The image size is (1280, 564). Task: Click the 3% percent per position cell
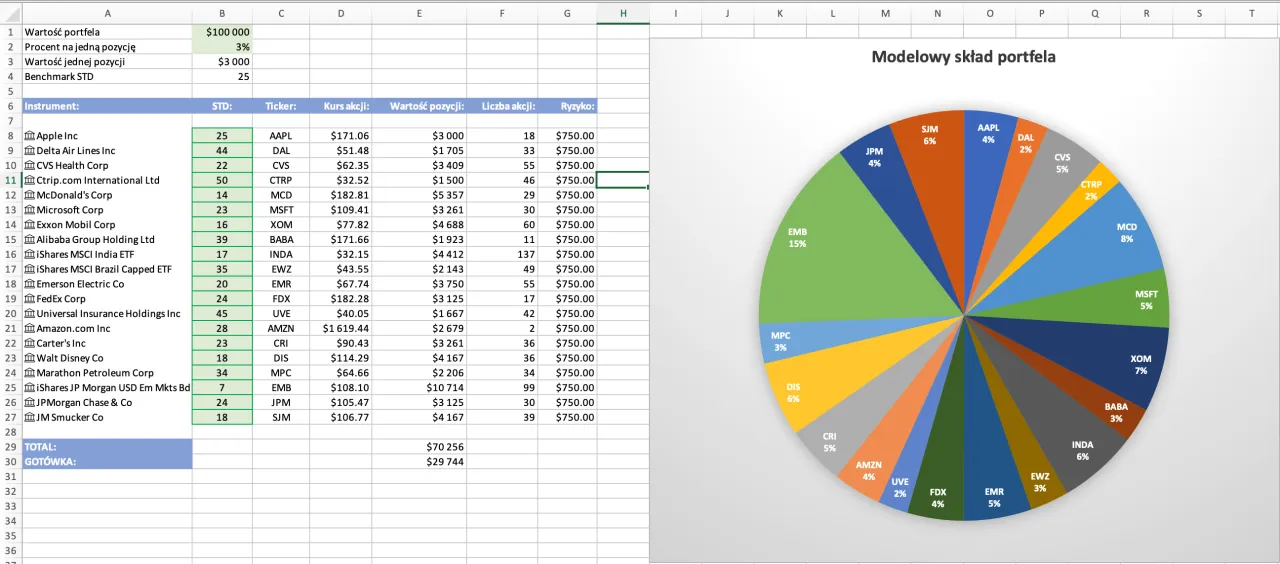222,47
